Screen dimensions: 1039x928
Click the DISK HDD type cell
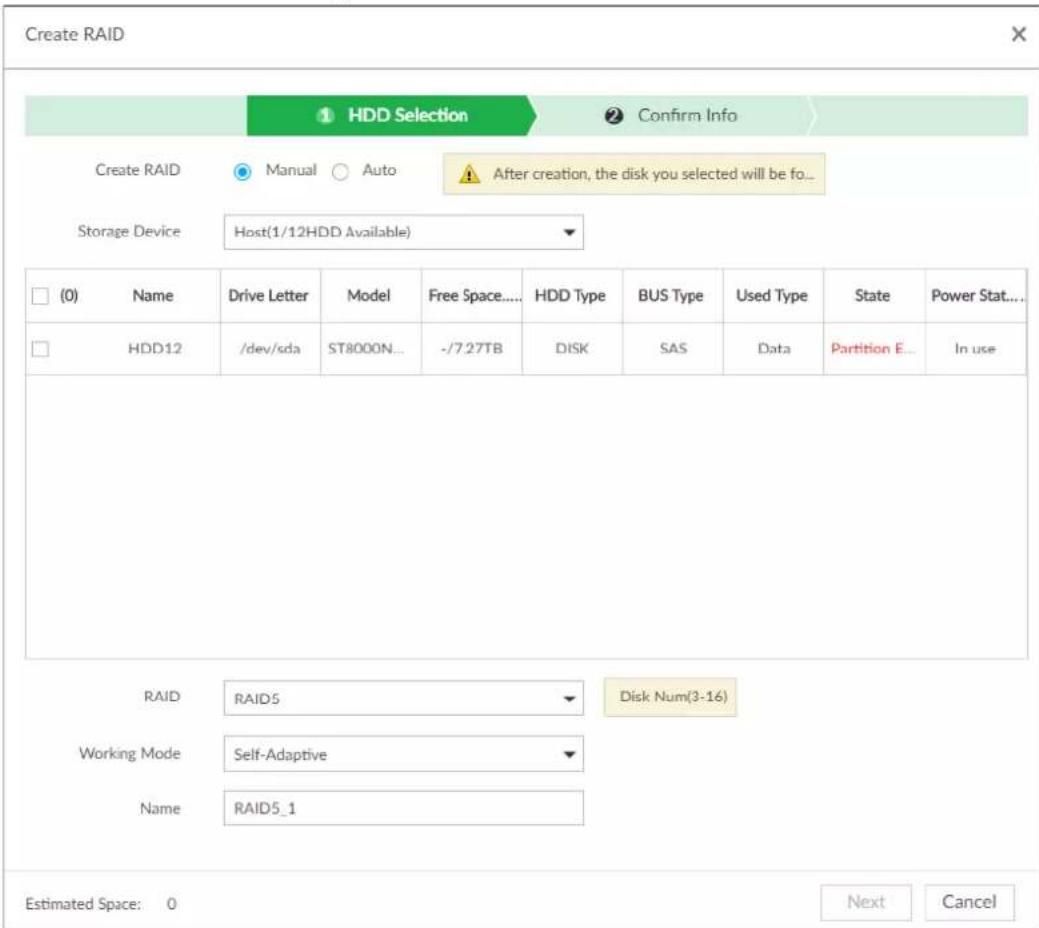pos(572,349)
